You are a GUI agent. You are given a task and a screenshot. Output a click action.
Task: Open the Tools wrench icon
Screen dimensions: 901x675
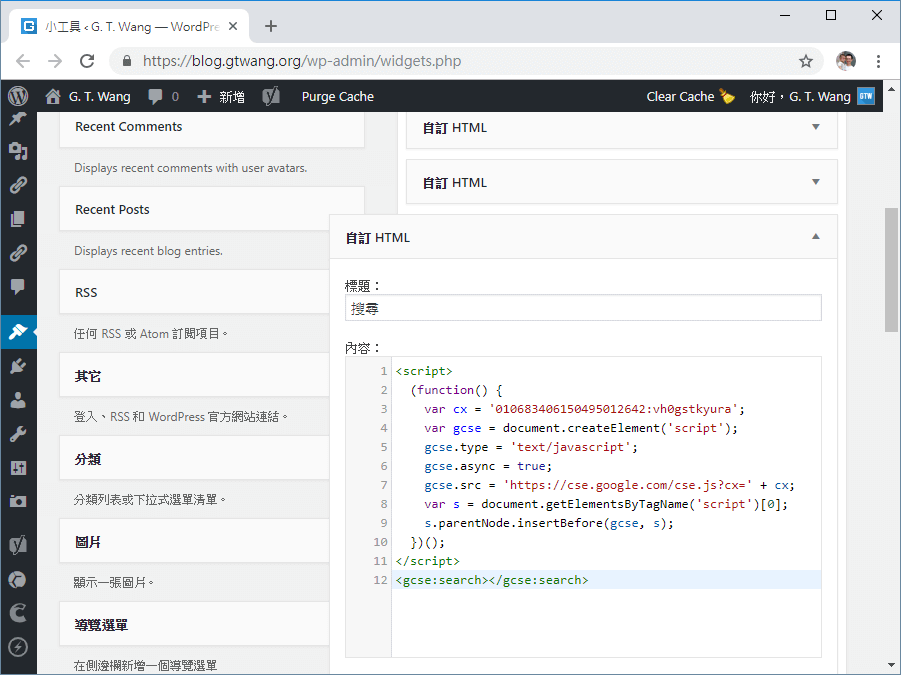coord(18,432)
